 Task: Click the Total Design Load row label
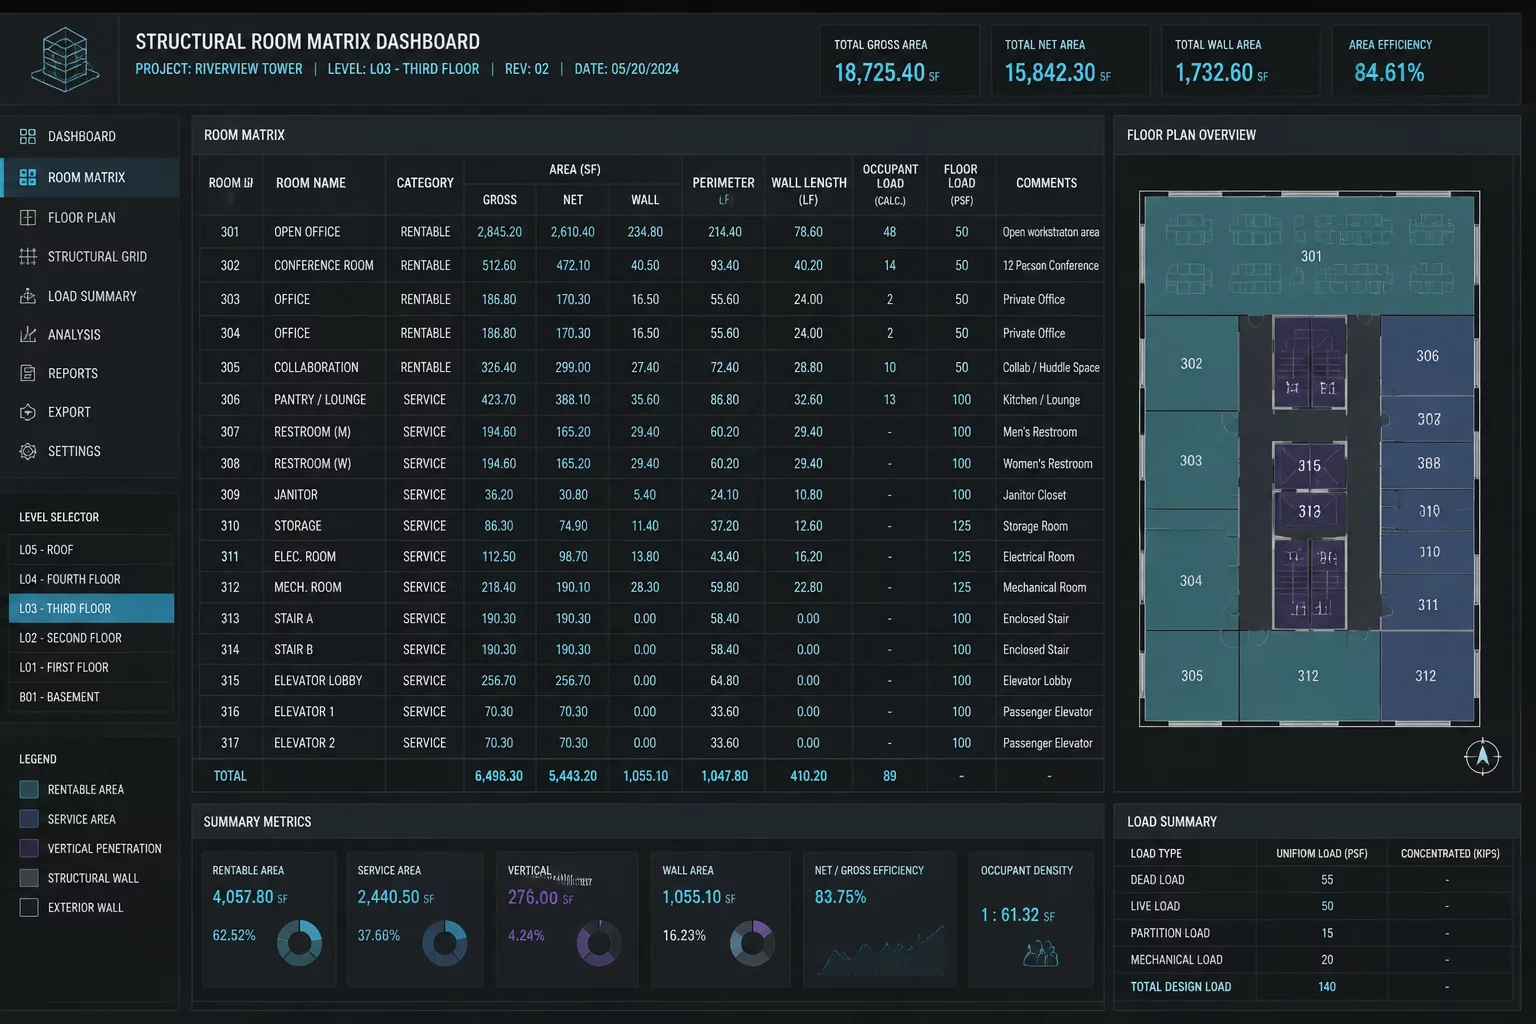click(1180, 987)
